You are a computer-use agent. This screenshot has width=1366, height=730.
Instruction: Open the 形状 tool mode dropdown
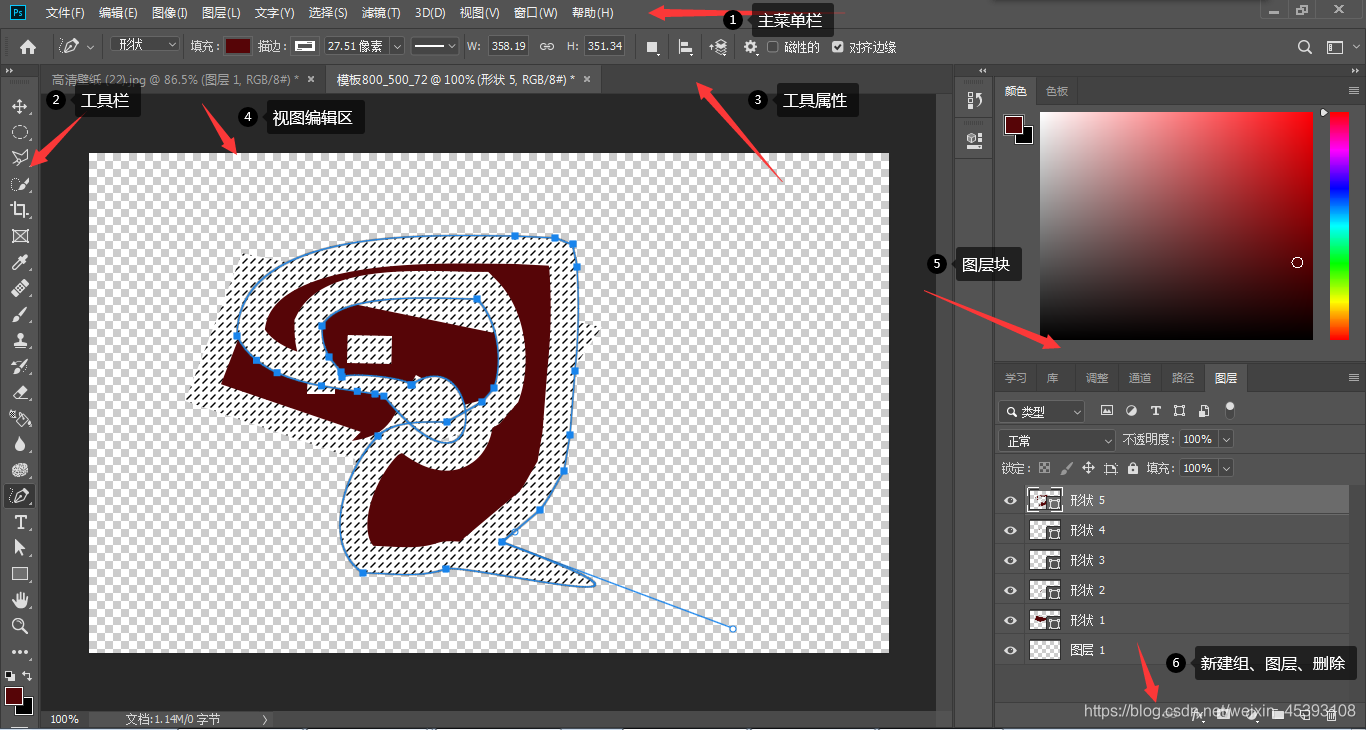click(145, 45)
